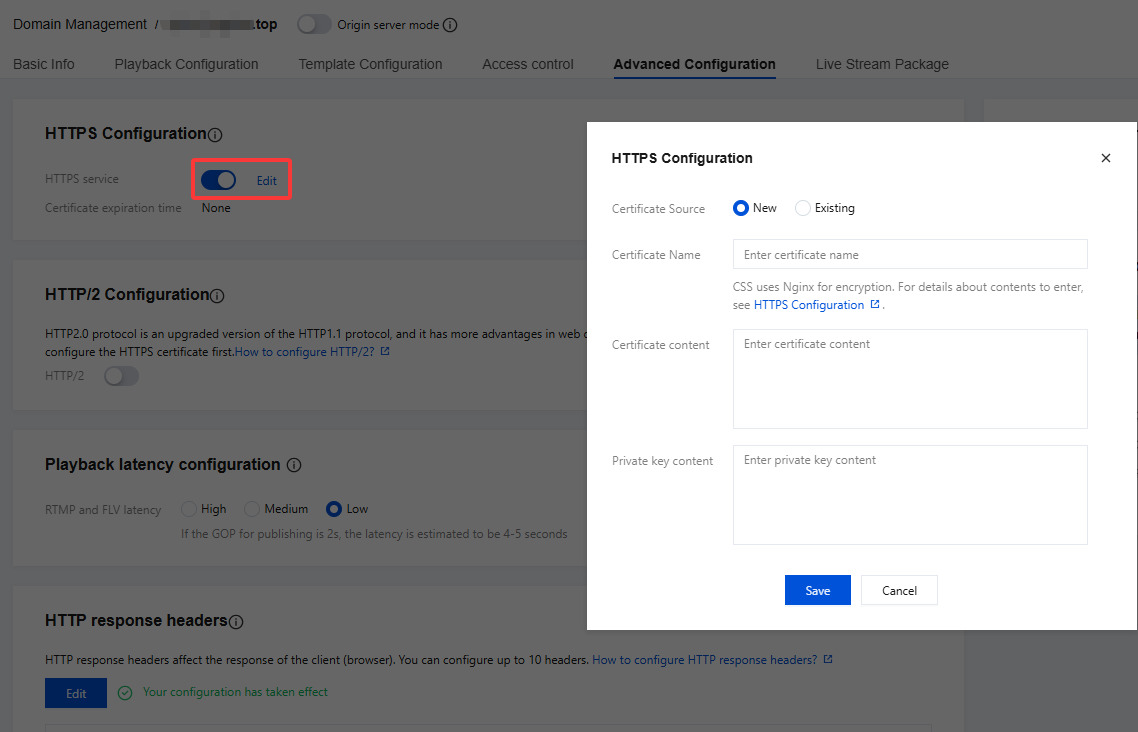Click external link icon after HTTP/2 help link

(385, 352)
